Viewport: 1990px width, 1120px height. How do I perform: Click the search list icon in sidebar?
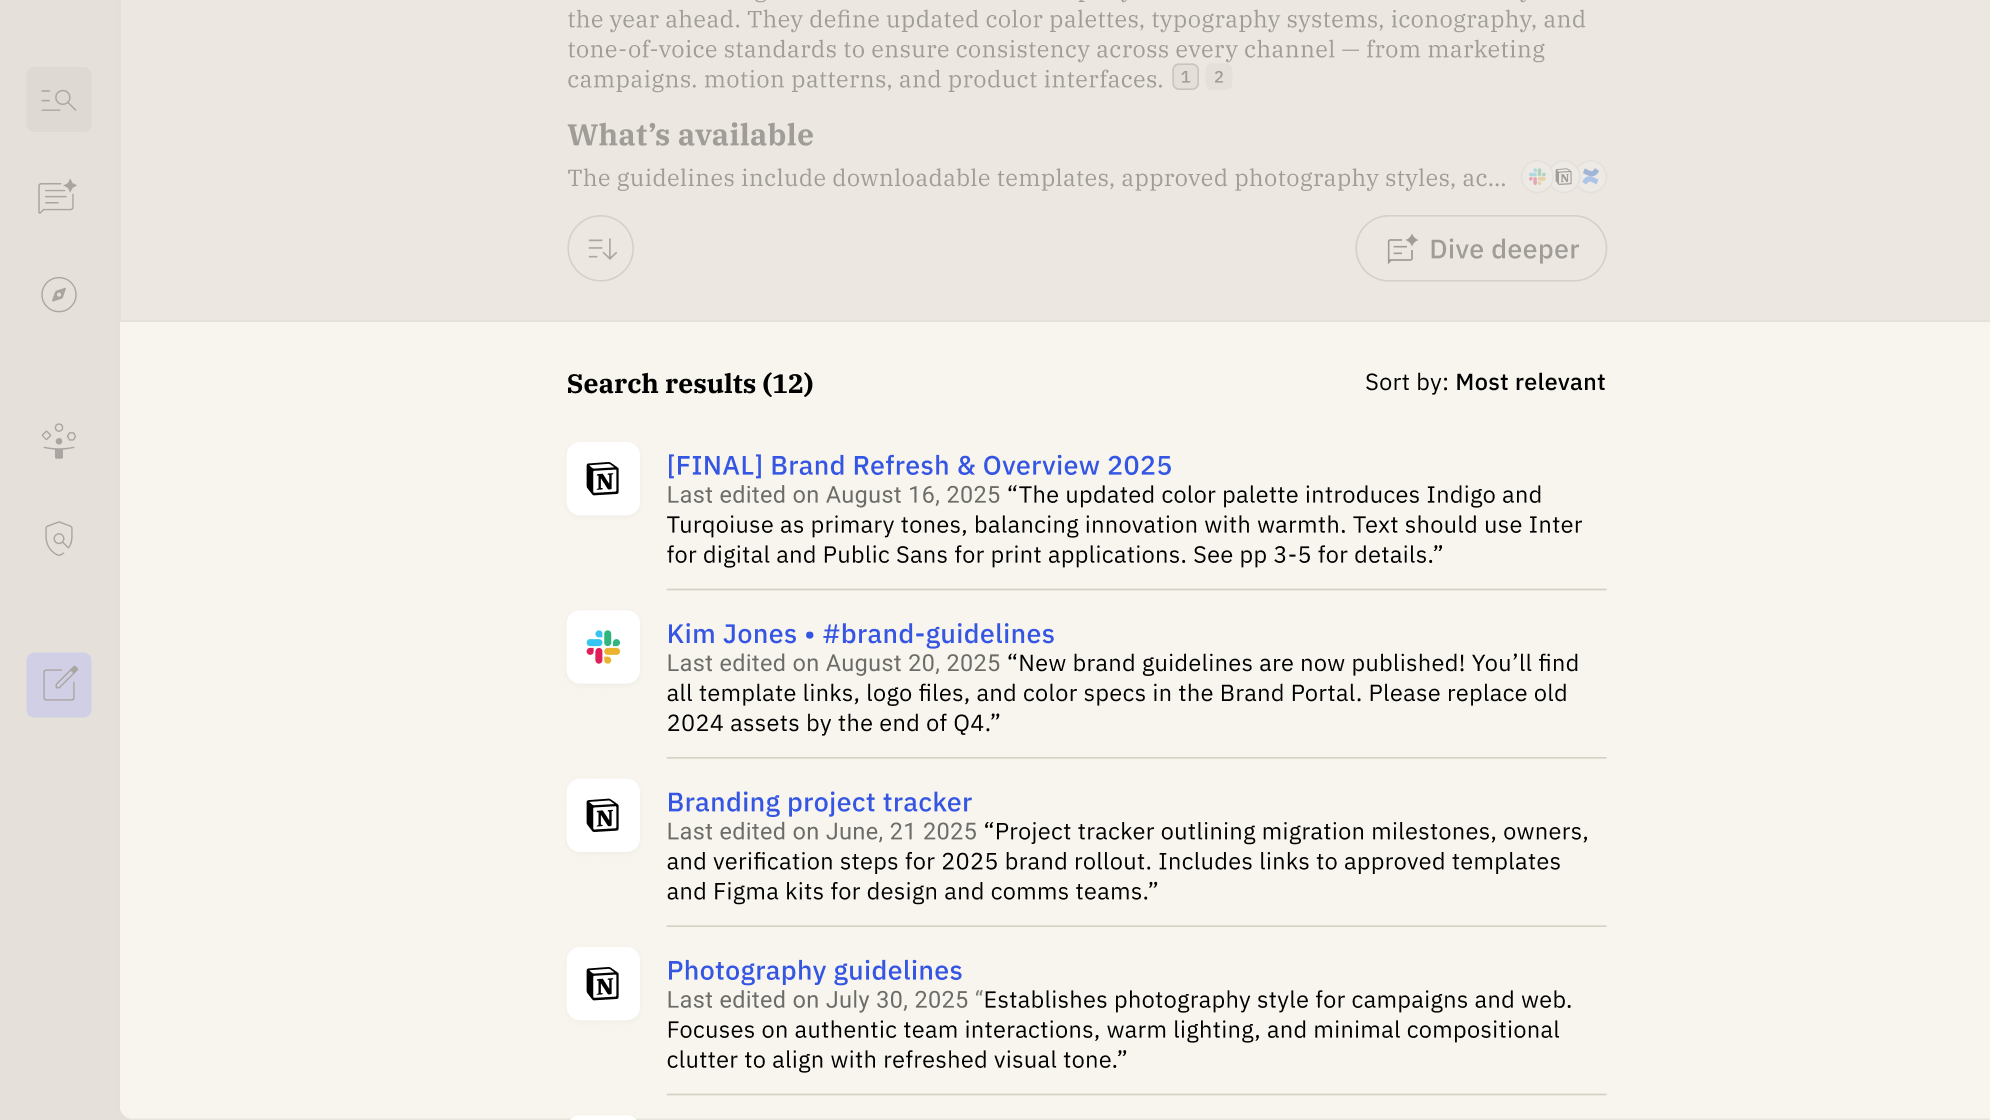(58, 100)
